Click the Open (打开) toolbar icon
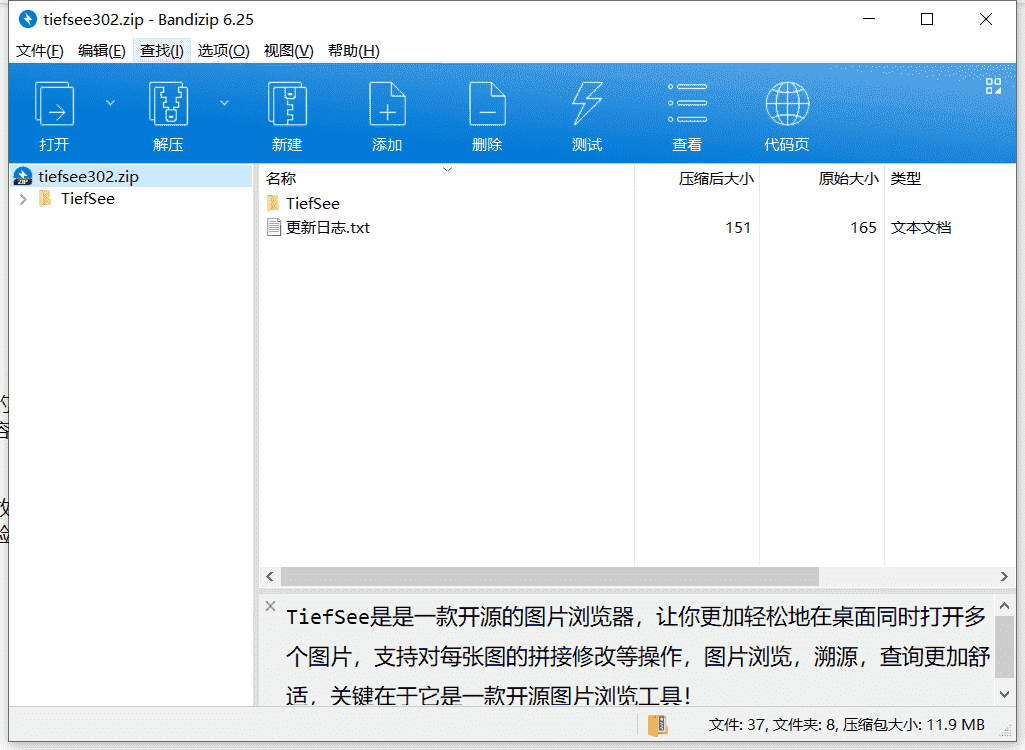The height and width of the screenshot is (750, 1025). tap(54, 104)
